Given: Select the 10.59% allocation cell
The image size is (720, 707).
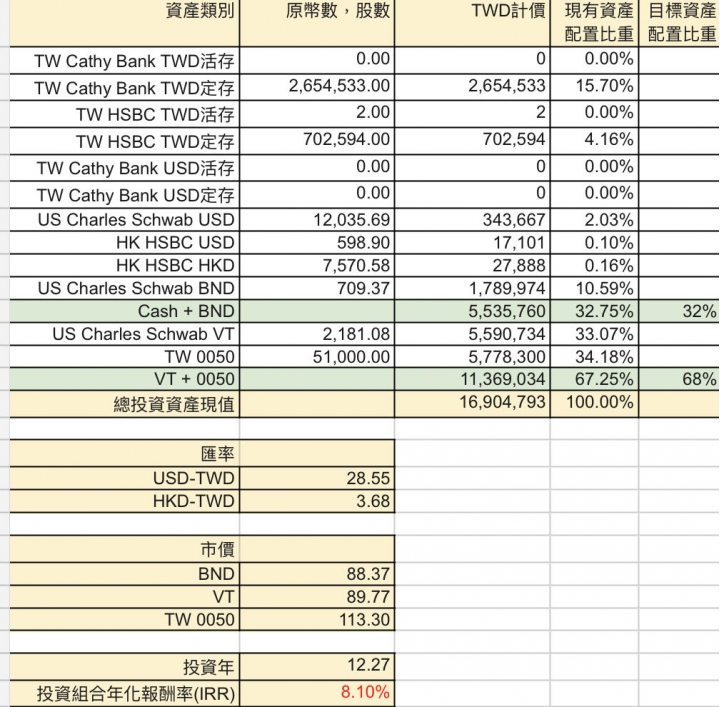Looking at the screenshot, I should coord(594,288).
